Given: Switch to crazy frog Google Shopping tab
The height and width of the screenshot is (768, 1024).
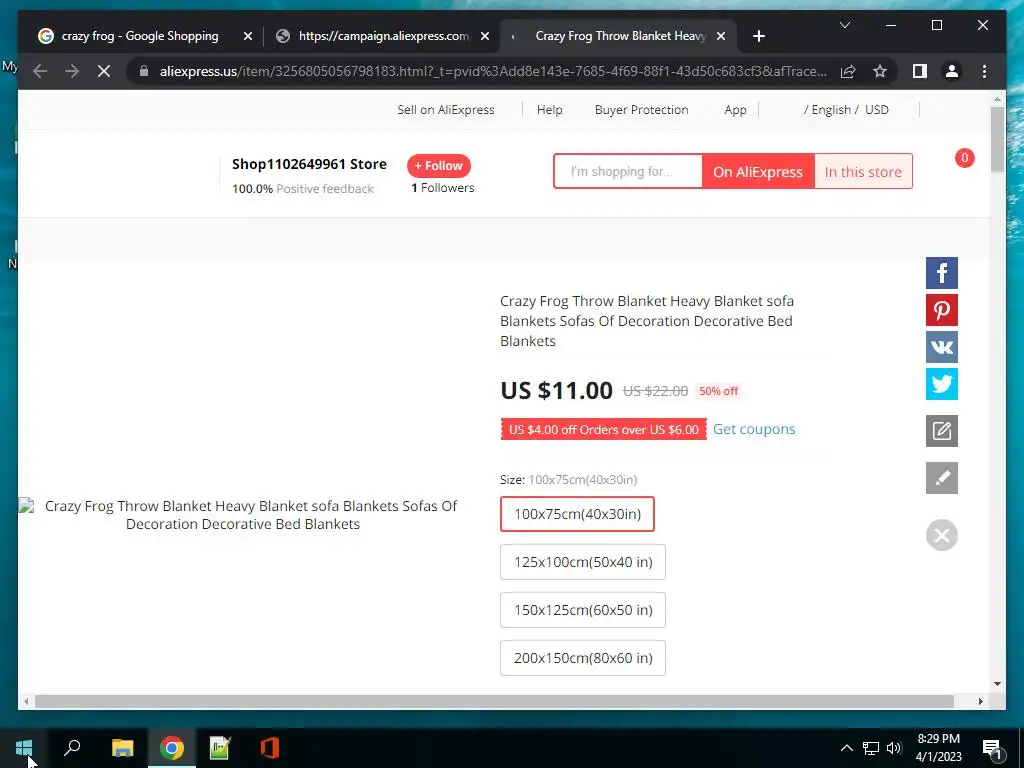Looking at the screenshot, I should (140, 37).
